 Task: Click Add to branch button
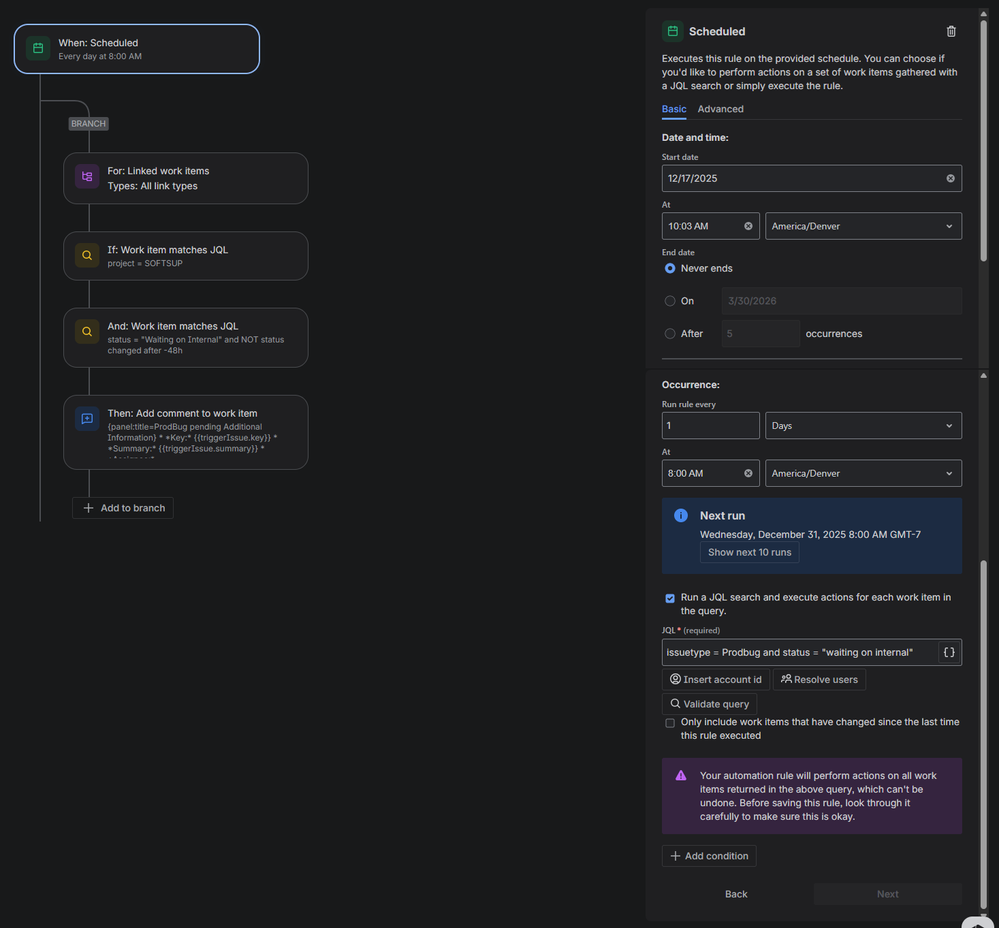pos(123,508)
